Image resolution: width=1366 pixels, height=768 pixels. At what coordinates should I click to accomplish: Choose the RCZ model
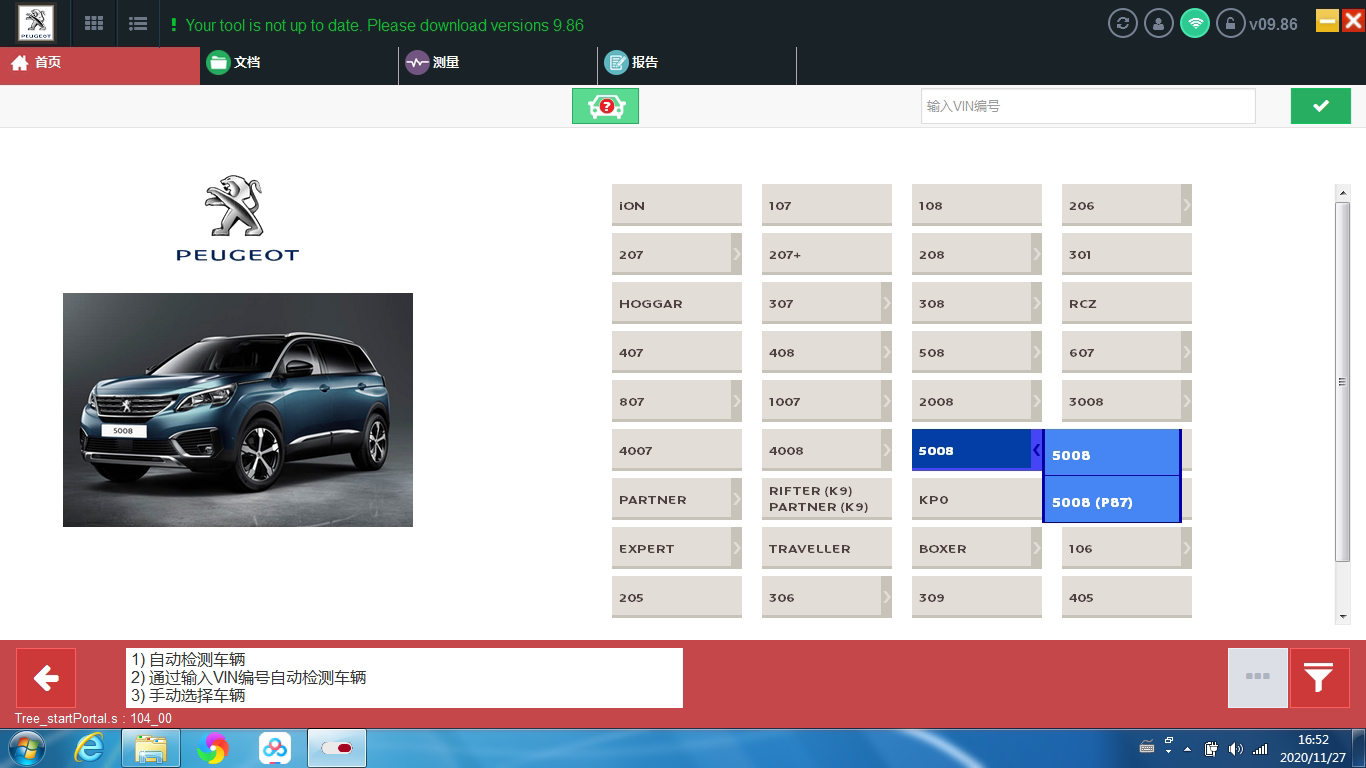click(1127, 303)
